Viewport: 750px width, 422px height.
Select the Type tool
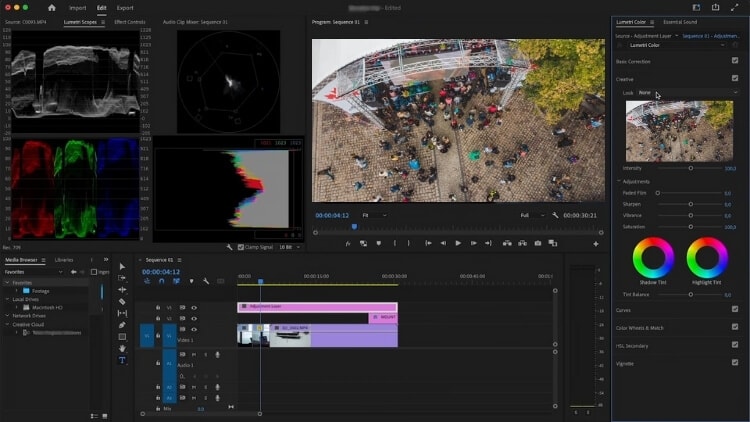[x=122, y=360]
